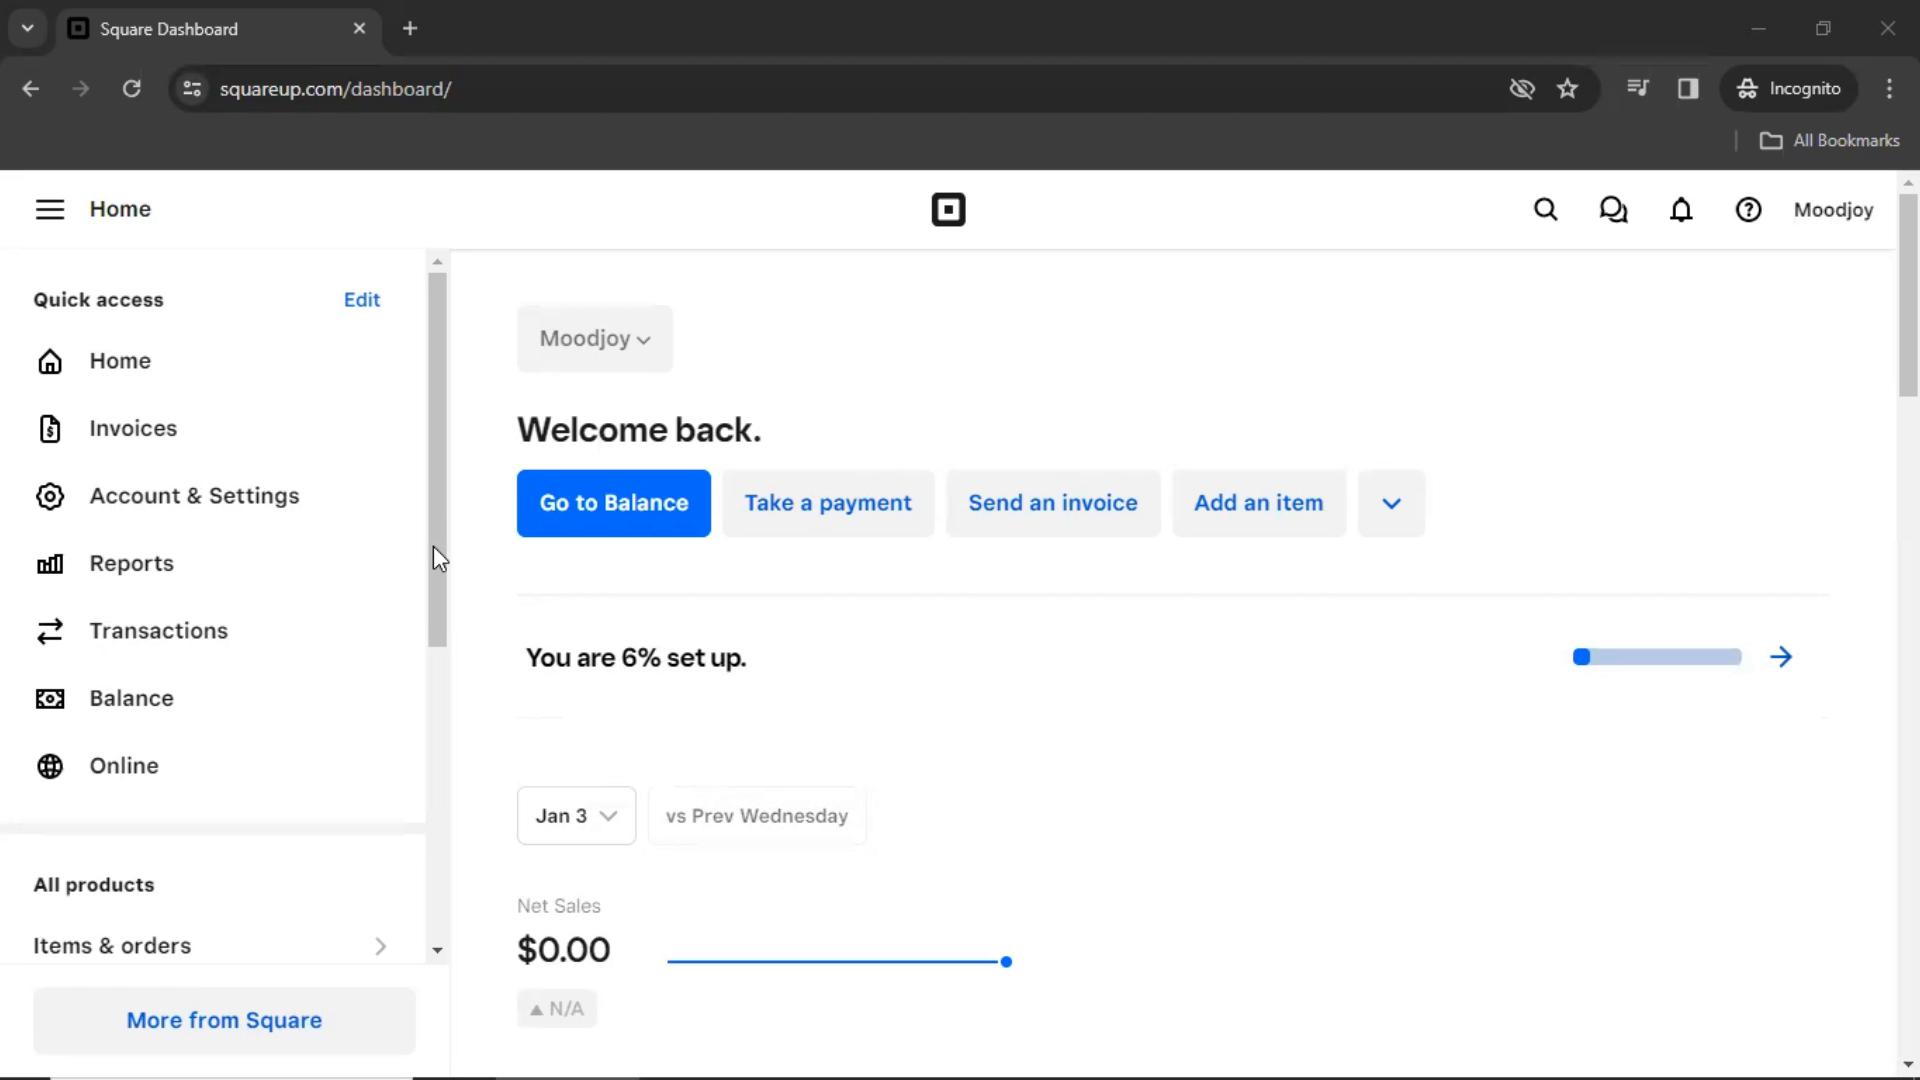The image size is (1920, 1080).
Task: Open Notifications bell icon
Action: [1681, 210]
